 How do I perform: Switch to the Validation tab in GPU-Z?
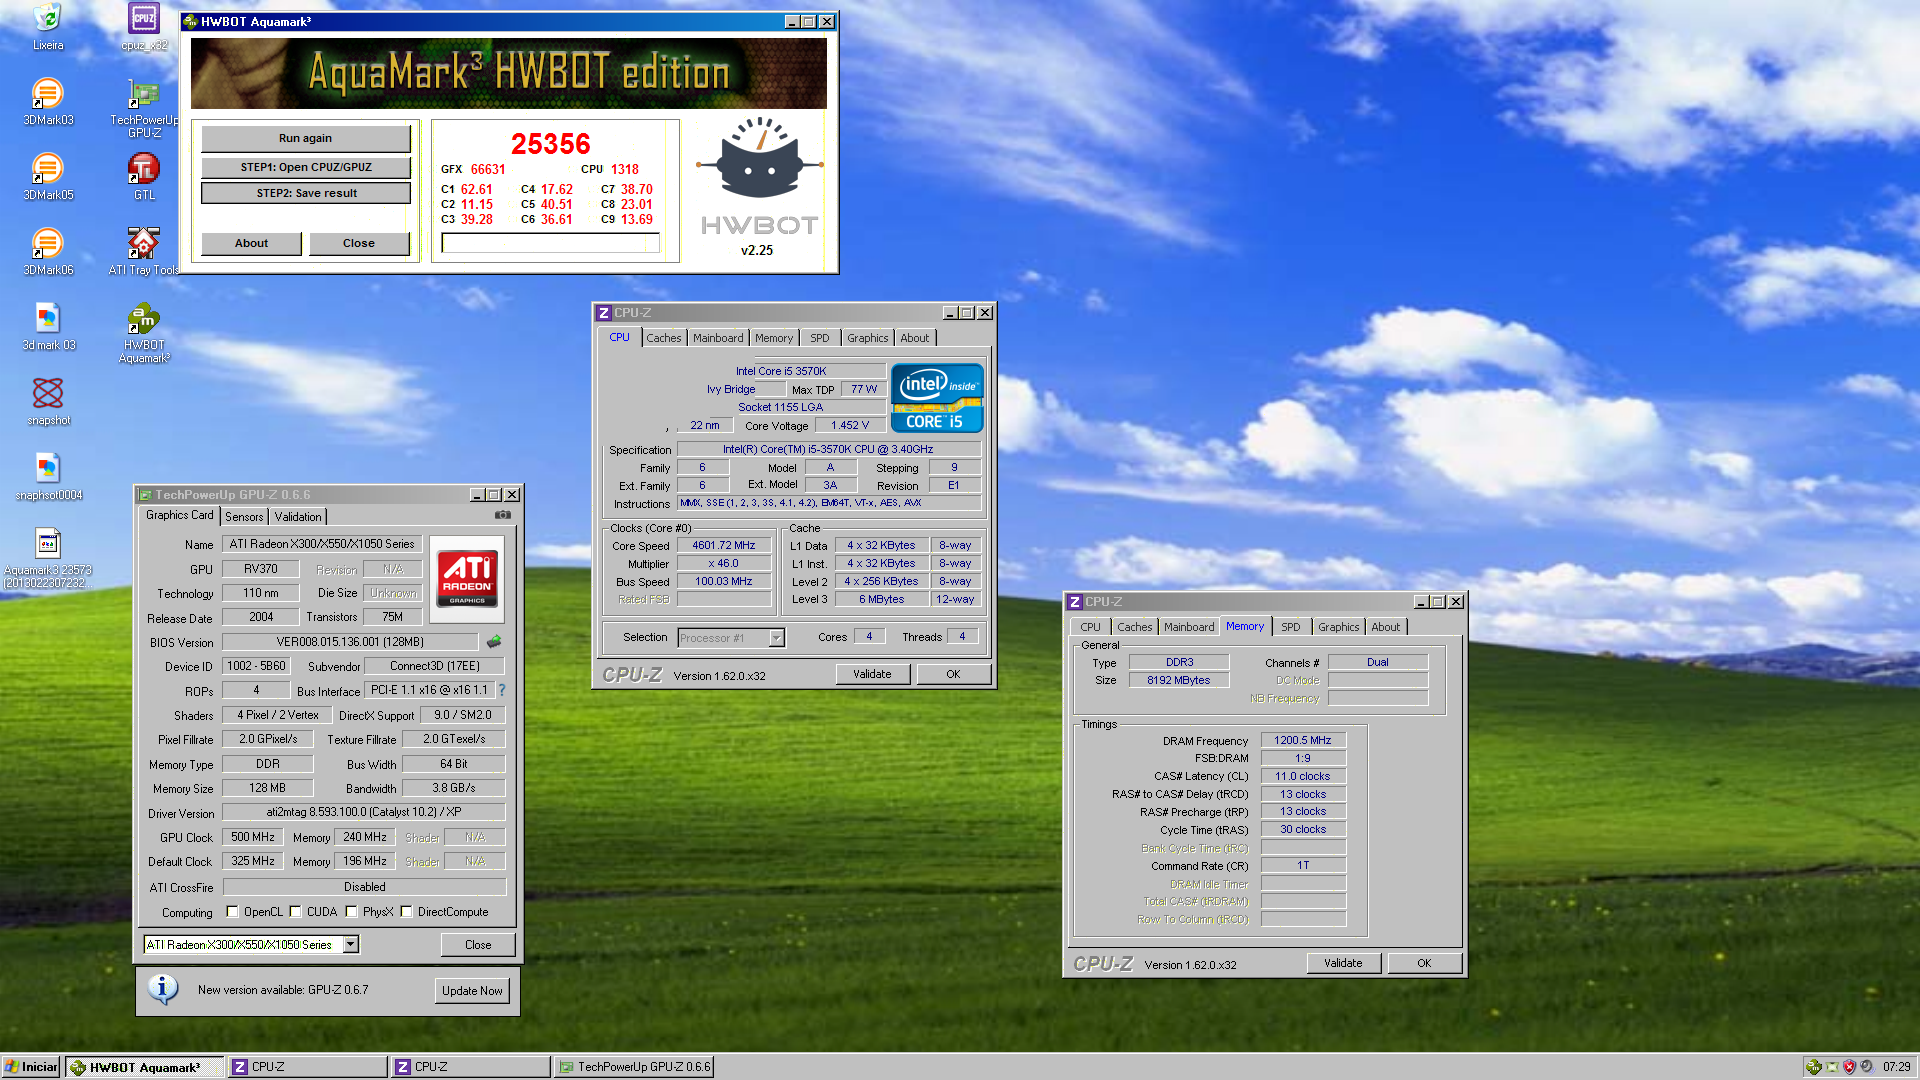click(298, 516)
